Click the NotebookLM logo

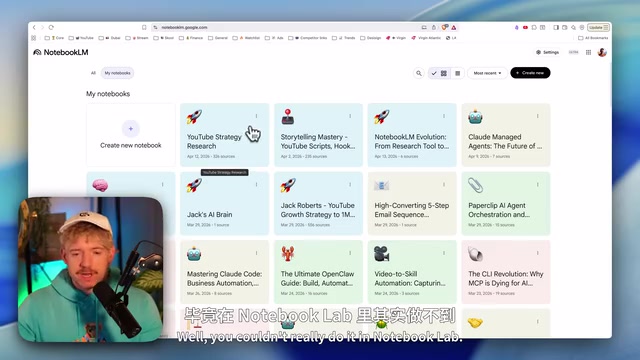(x=60, y=52)
